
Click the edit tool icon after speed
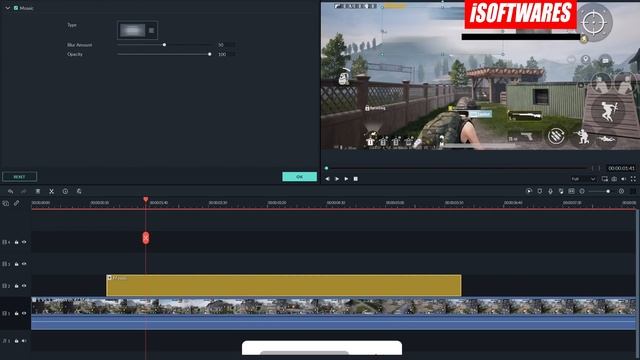[79, 191]
